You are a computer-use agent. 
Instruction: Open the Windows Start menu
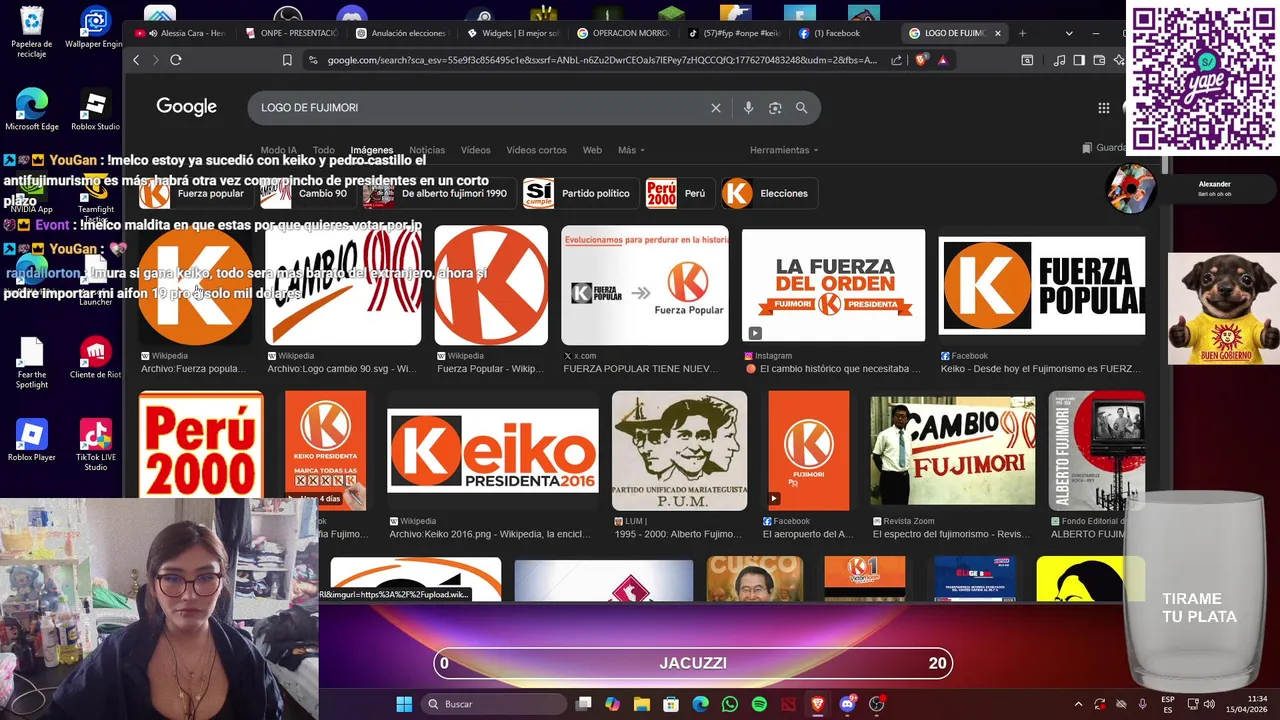(x=404, y=704)
